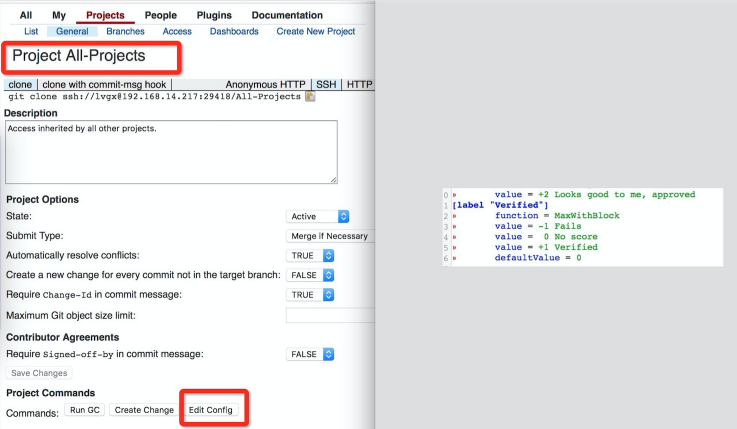Copy the git clone command via clipboard icon

click(310, 97)
